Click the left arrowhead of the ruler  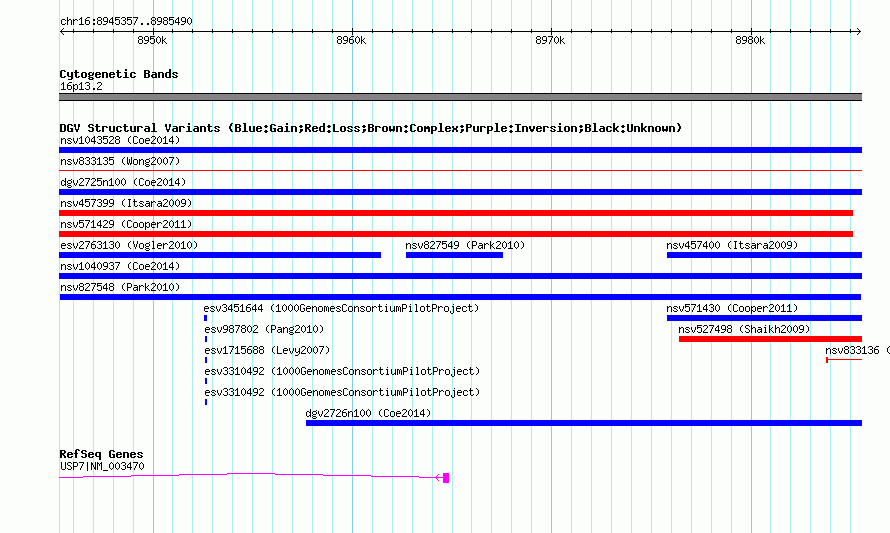62,31
